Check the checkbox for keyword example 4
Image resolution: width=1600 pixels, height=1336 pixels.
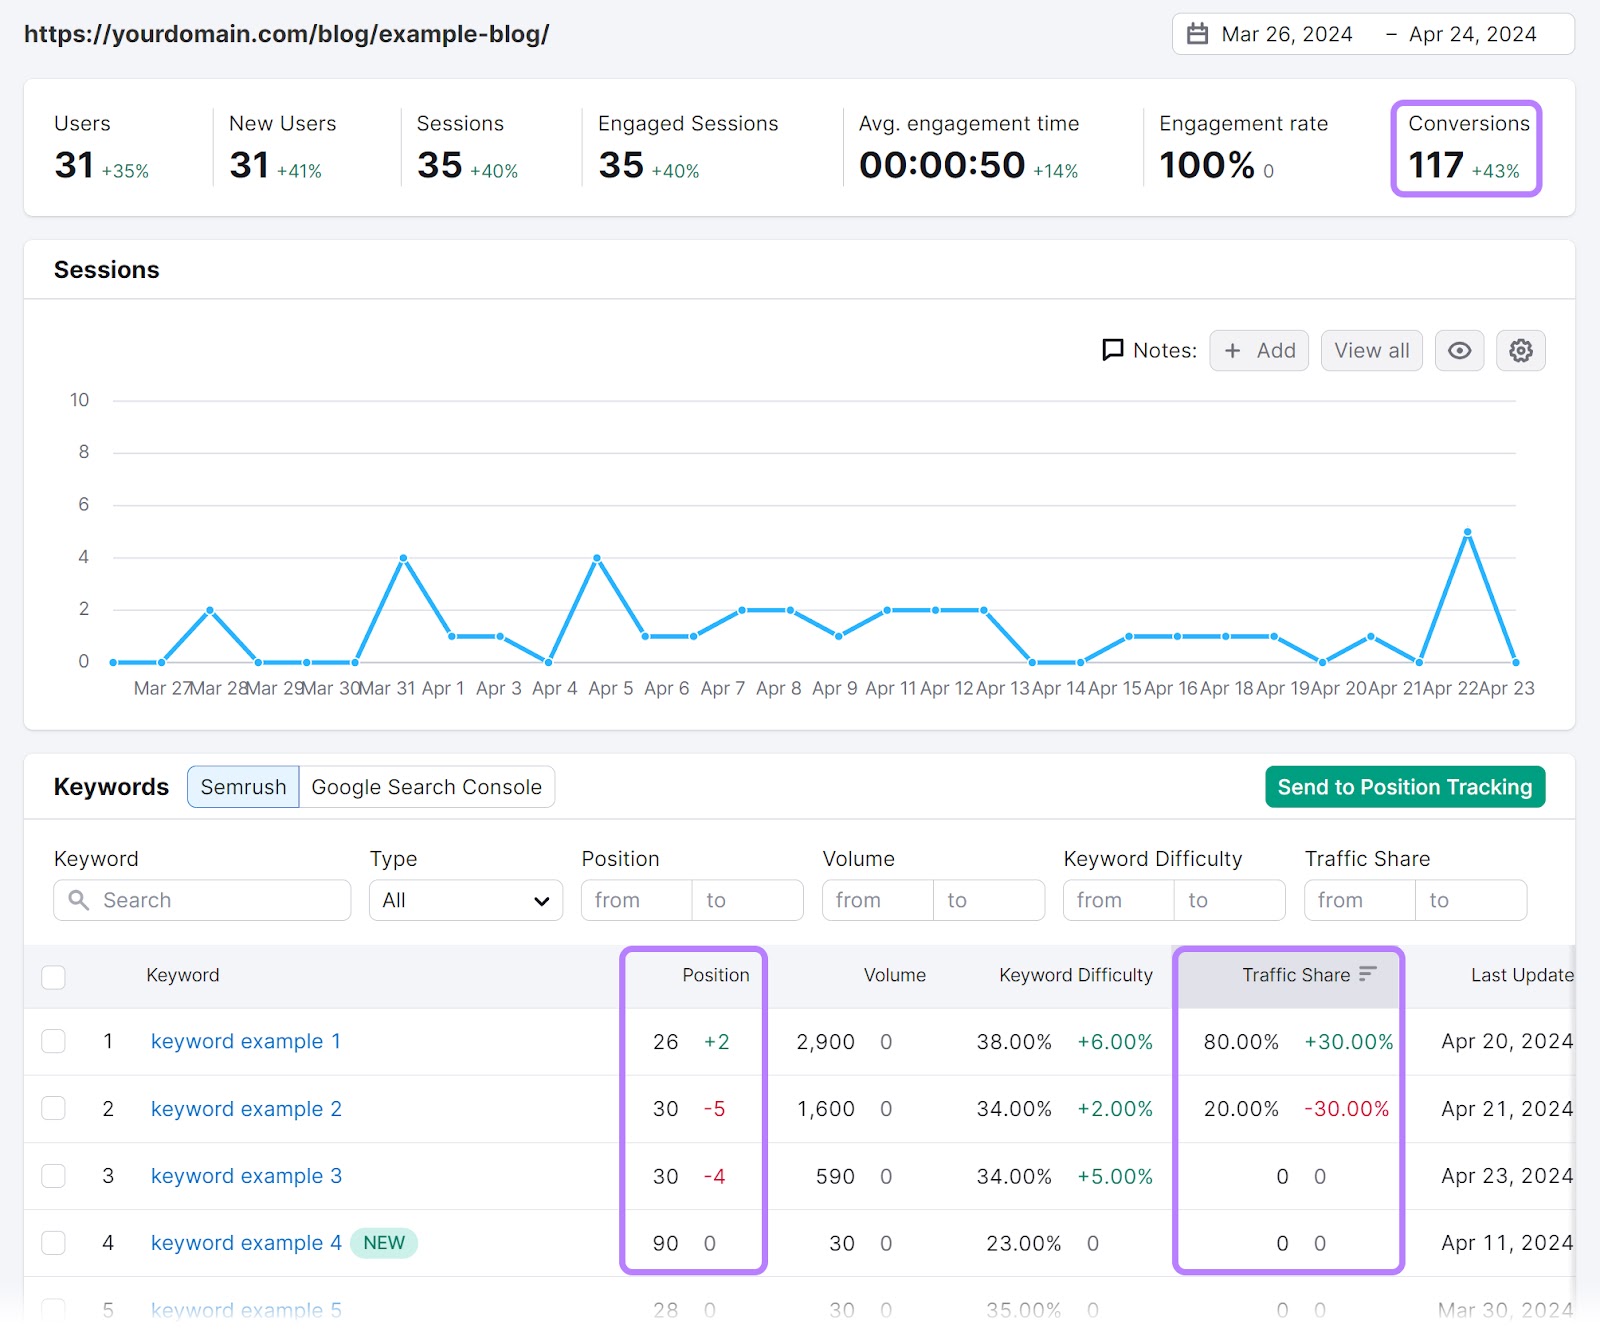53,1243
